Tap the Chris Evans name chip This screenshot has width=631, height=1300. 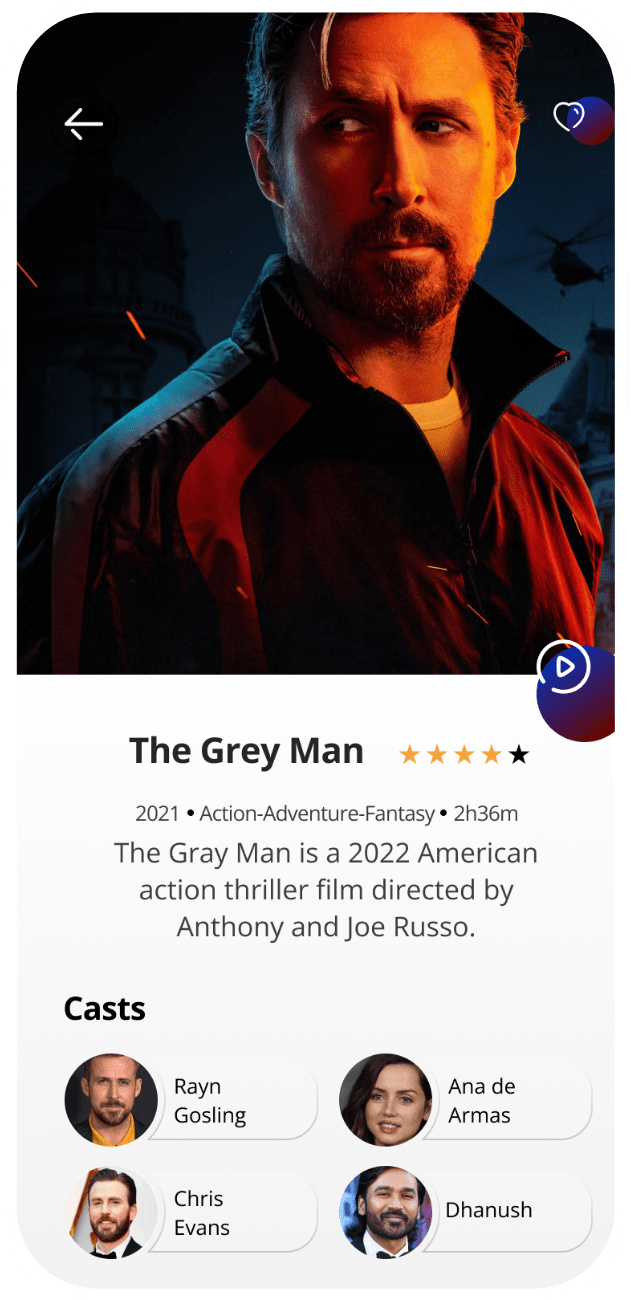[x=235, y=1212]
